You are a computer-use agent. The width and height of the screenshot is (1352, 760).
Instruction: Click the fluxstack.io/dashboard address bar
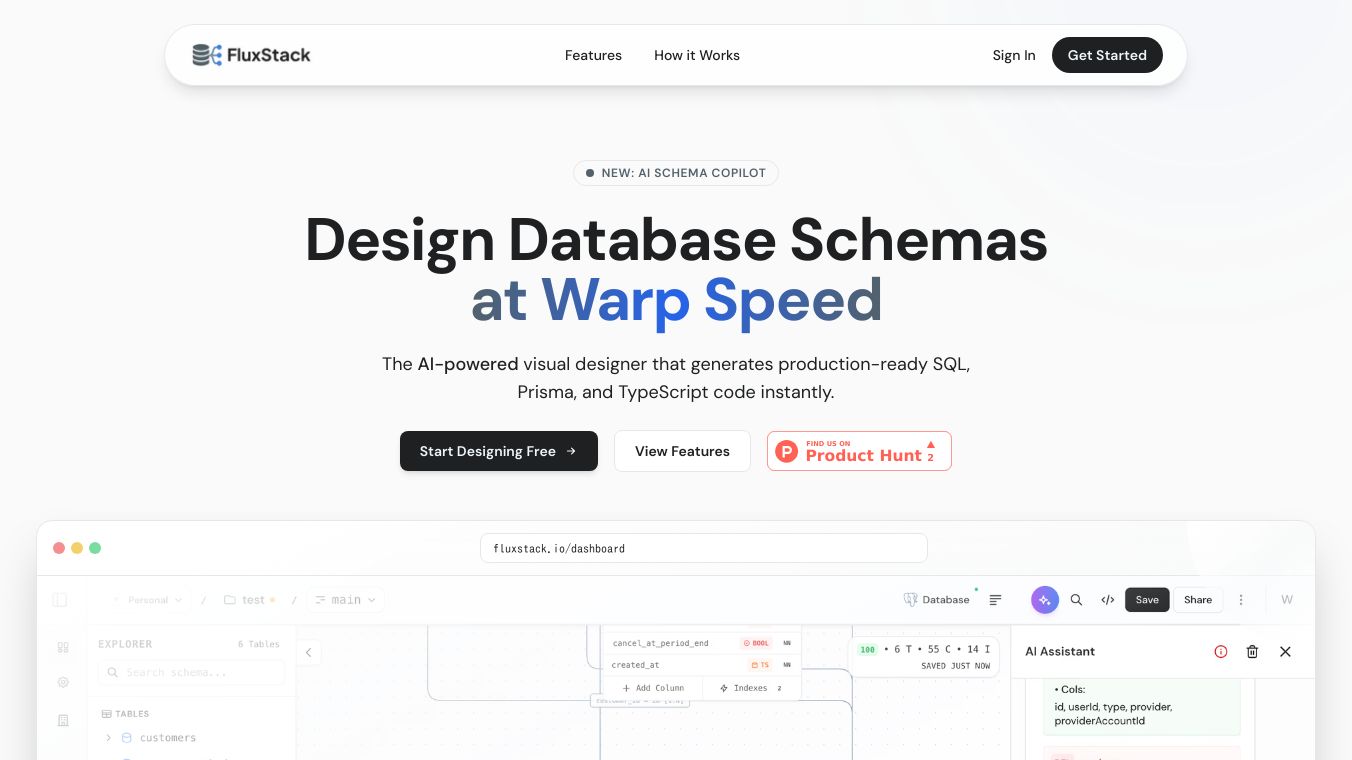(704, 548)
